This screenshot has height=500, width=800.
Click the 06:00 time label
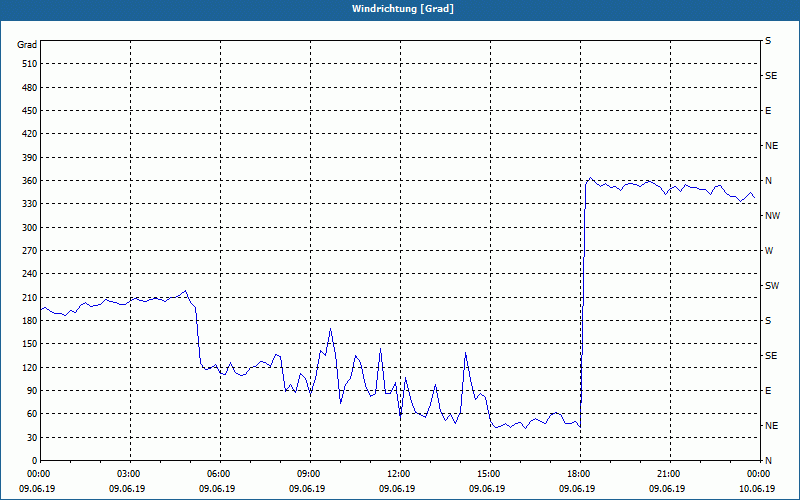(x=217, y=474)
